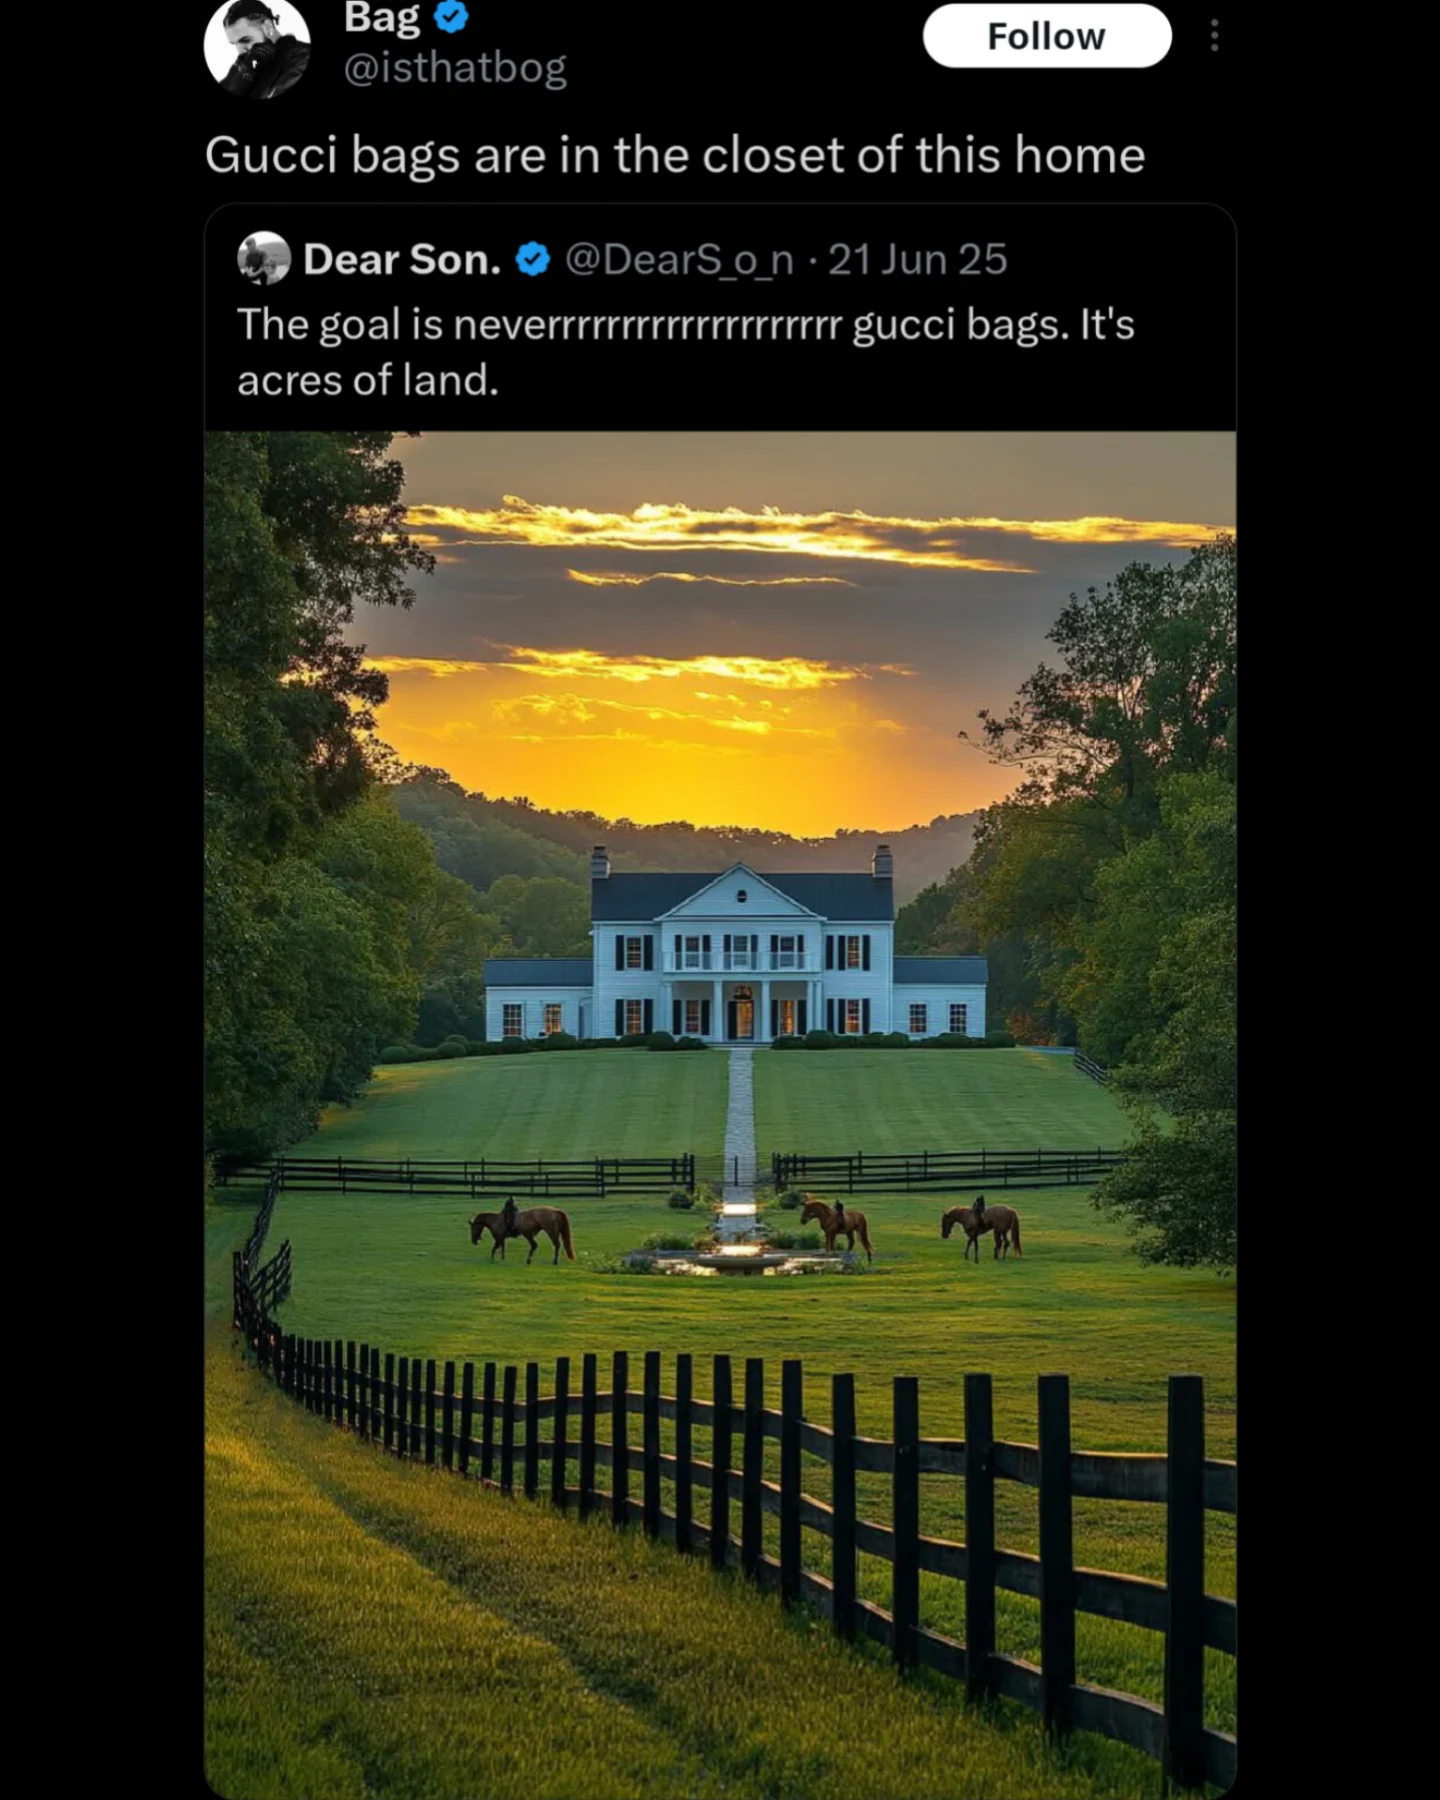The image size is (1440, 1800).
Task: Click the 'Gucci bags are in the closet' post text
Action: coord(675,156)
